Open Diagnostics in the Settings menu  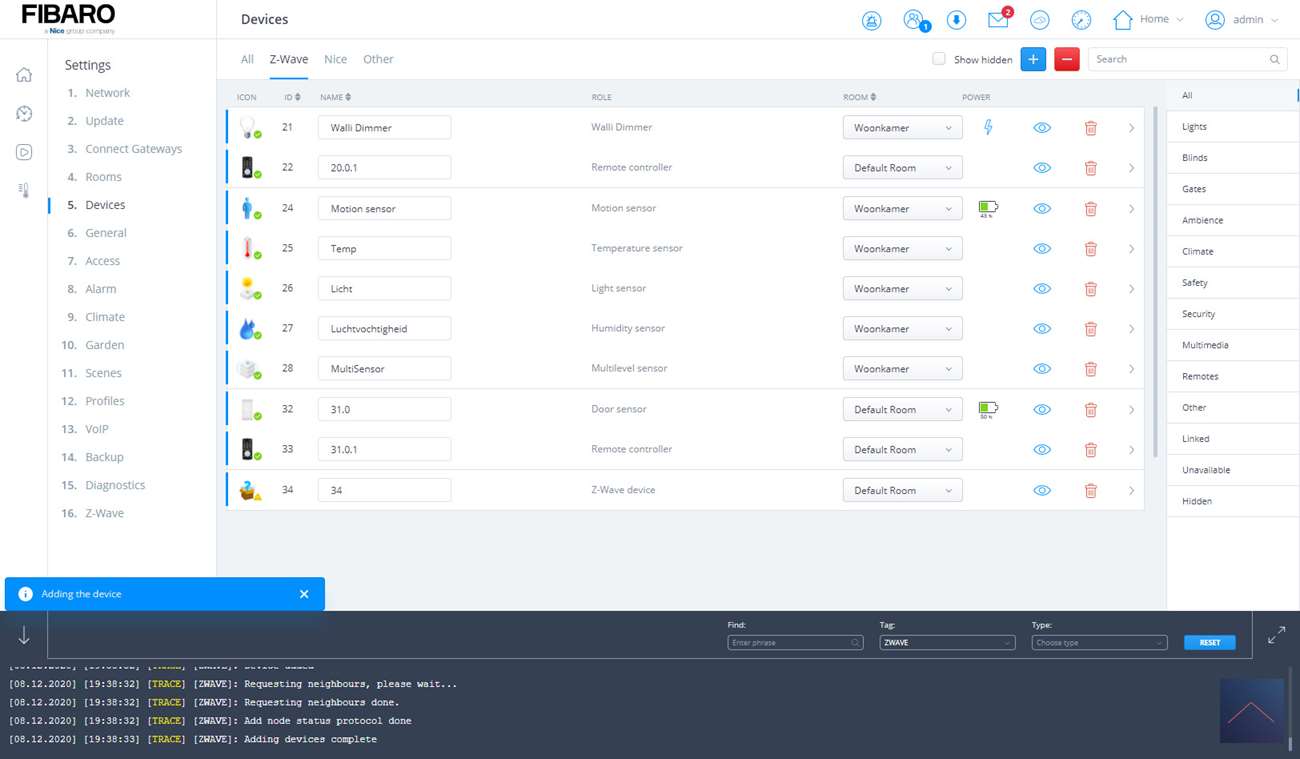(115, 485)
